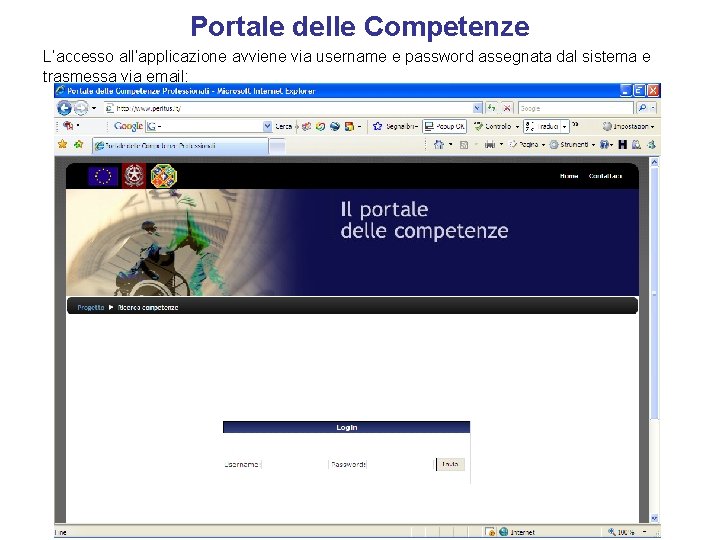Image resolution: width=720 pixels, height=540 pixels.
Task: Click the Traduci translate button
Action: click(x=542, y=126)
